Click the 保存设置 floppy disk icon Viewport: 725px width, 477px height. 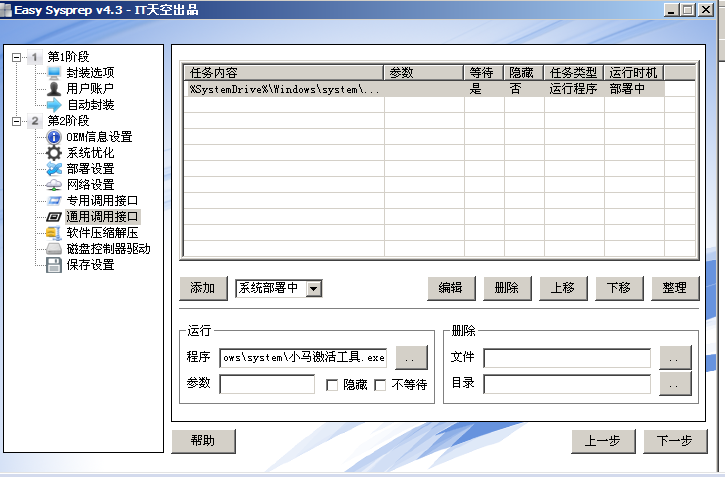click(x=54, y=265)
